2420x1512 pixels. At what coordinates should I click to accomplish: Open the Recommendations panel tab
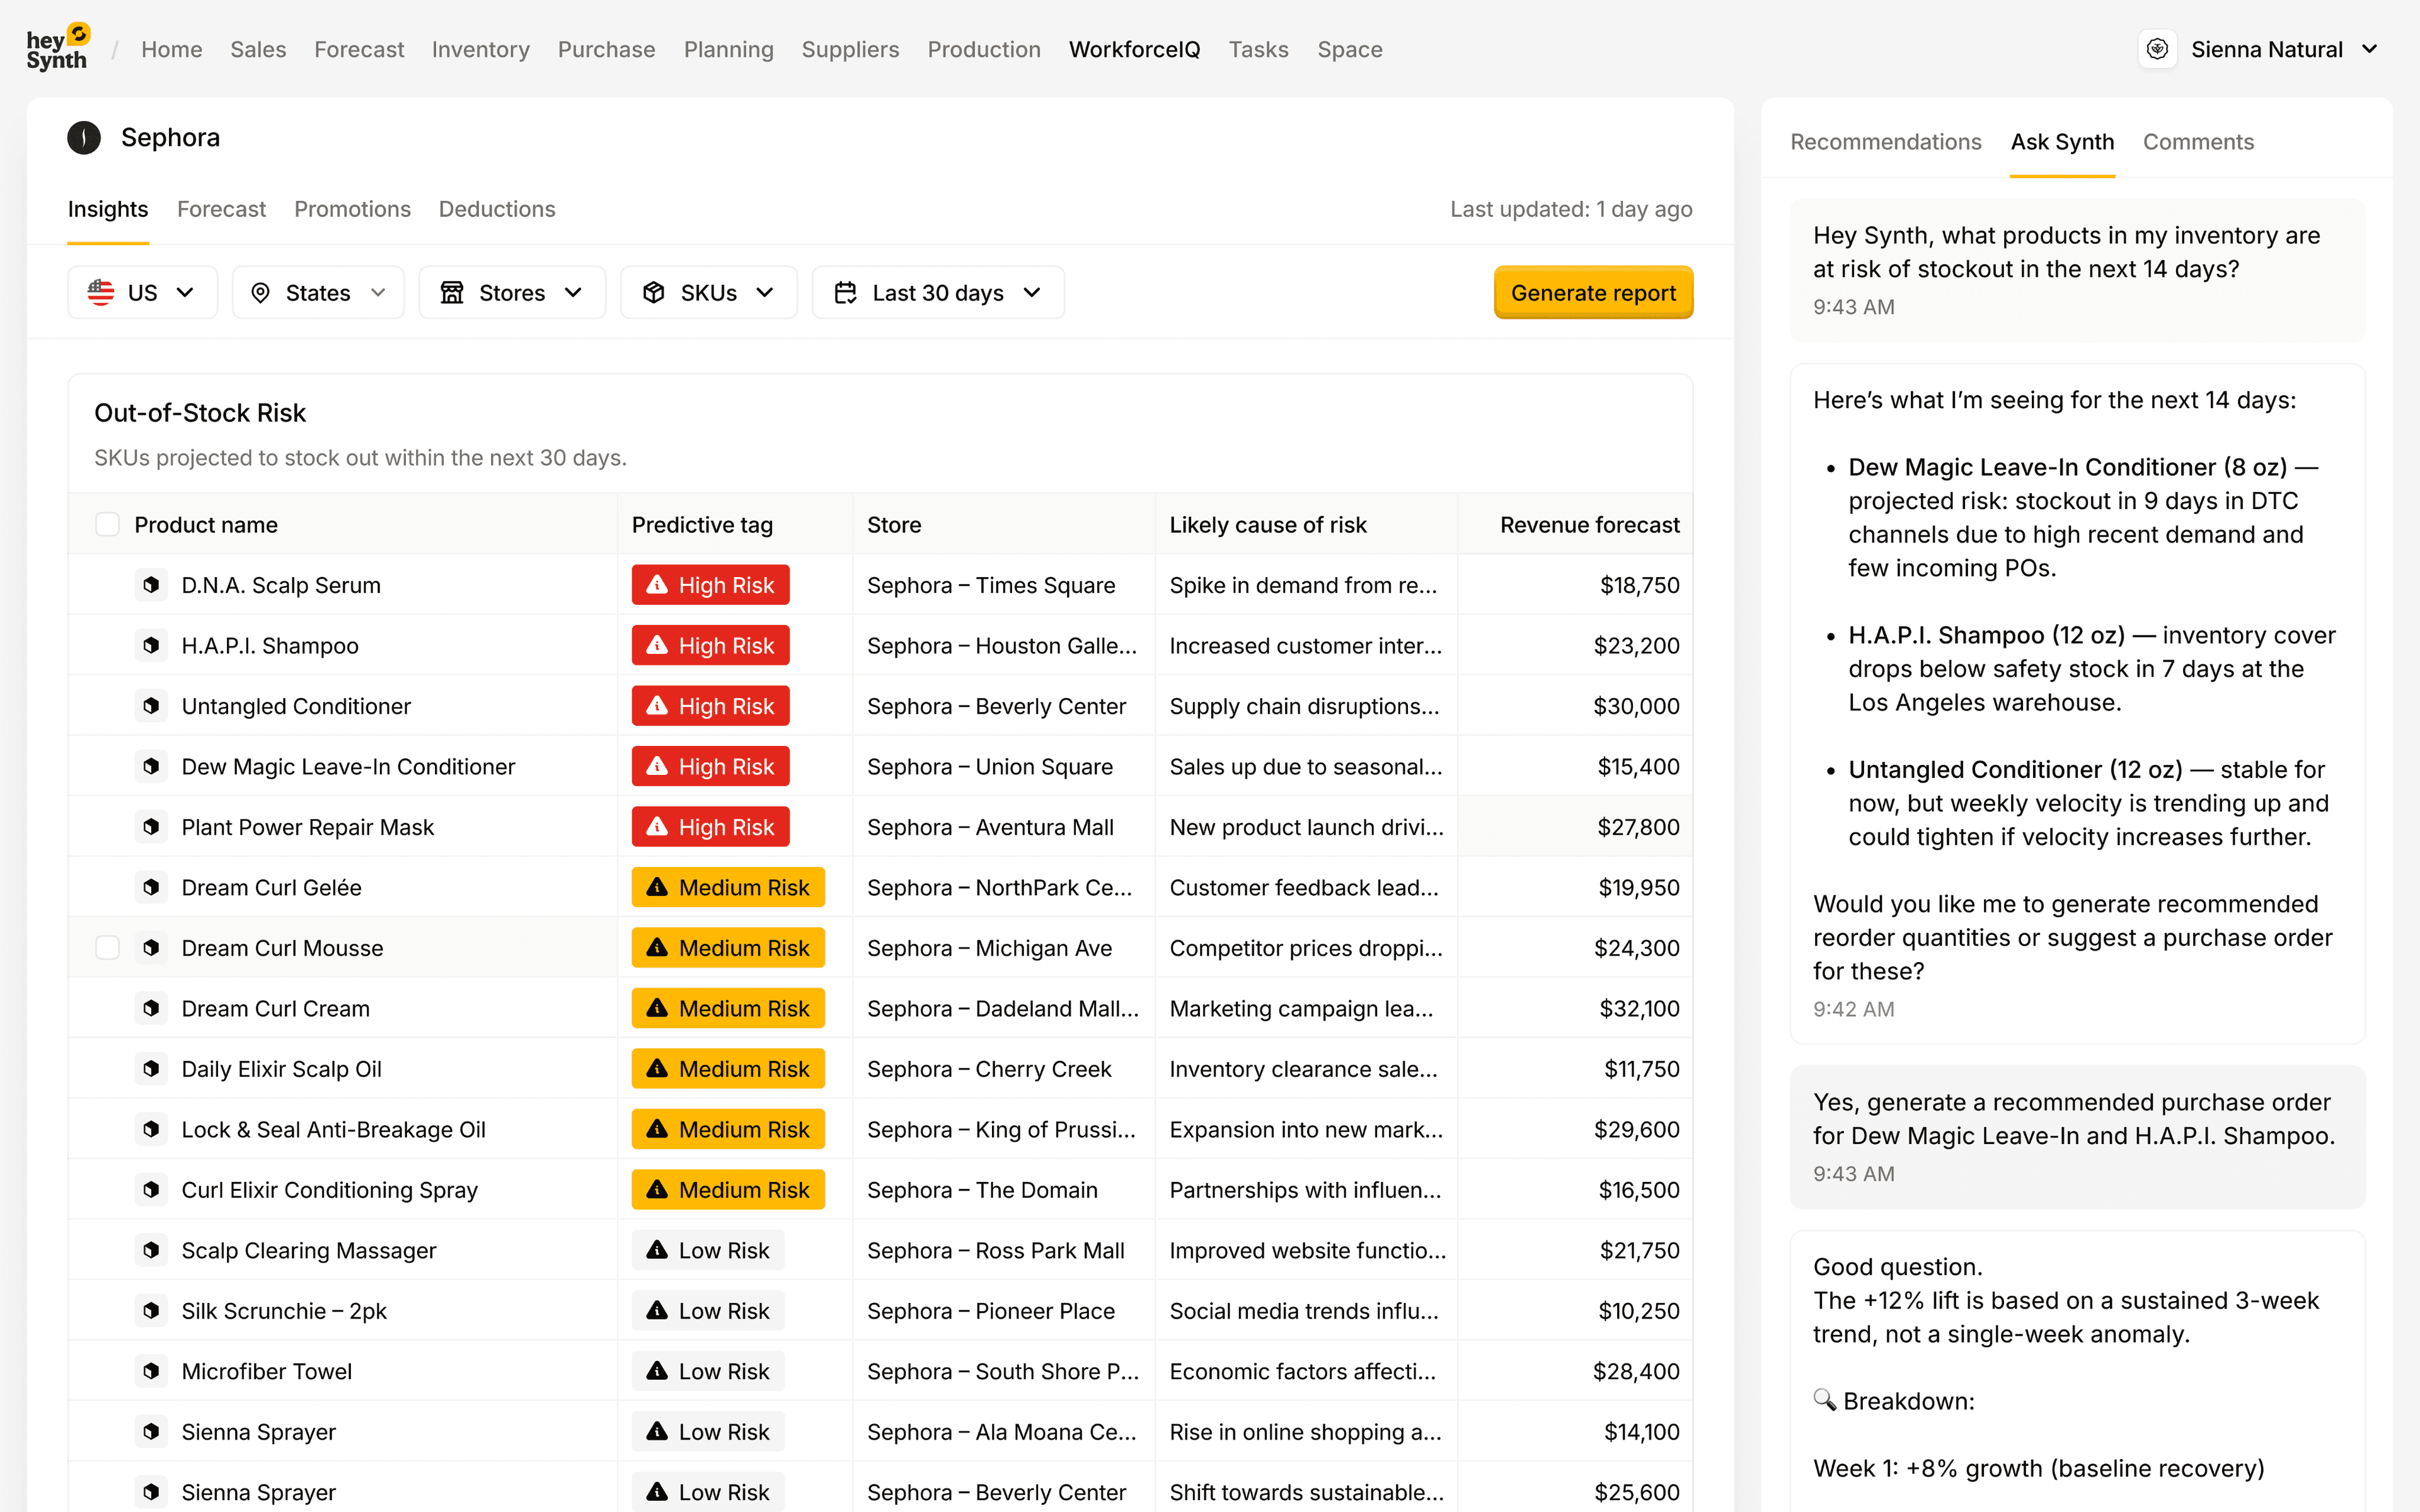click(x=1885, y=142)
